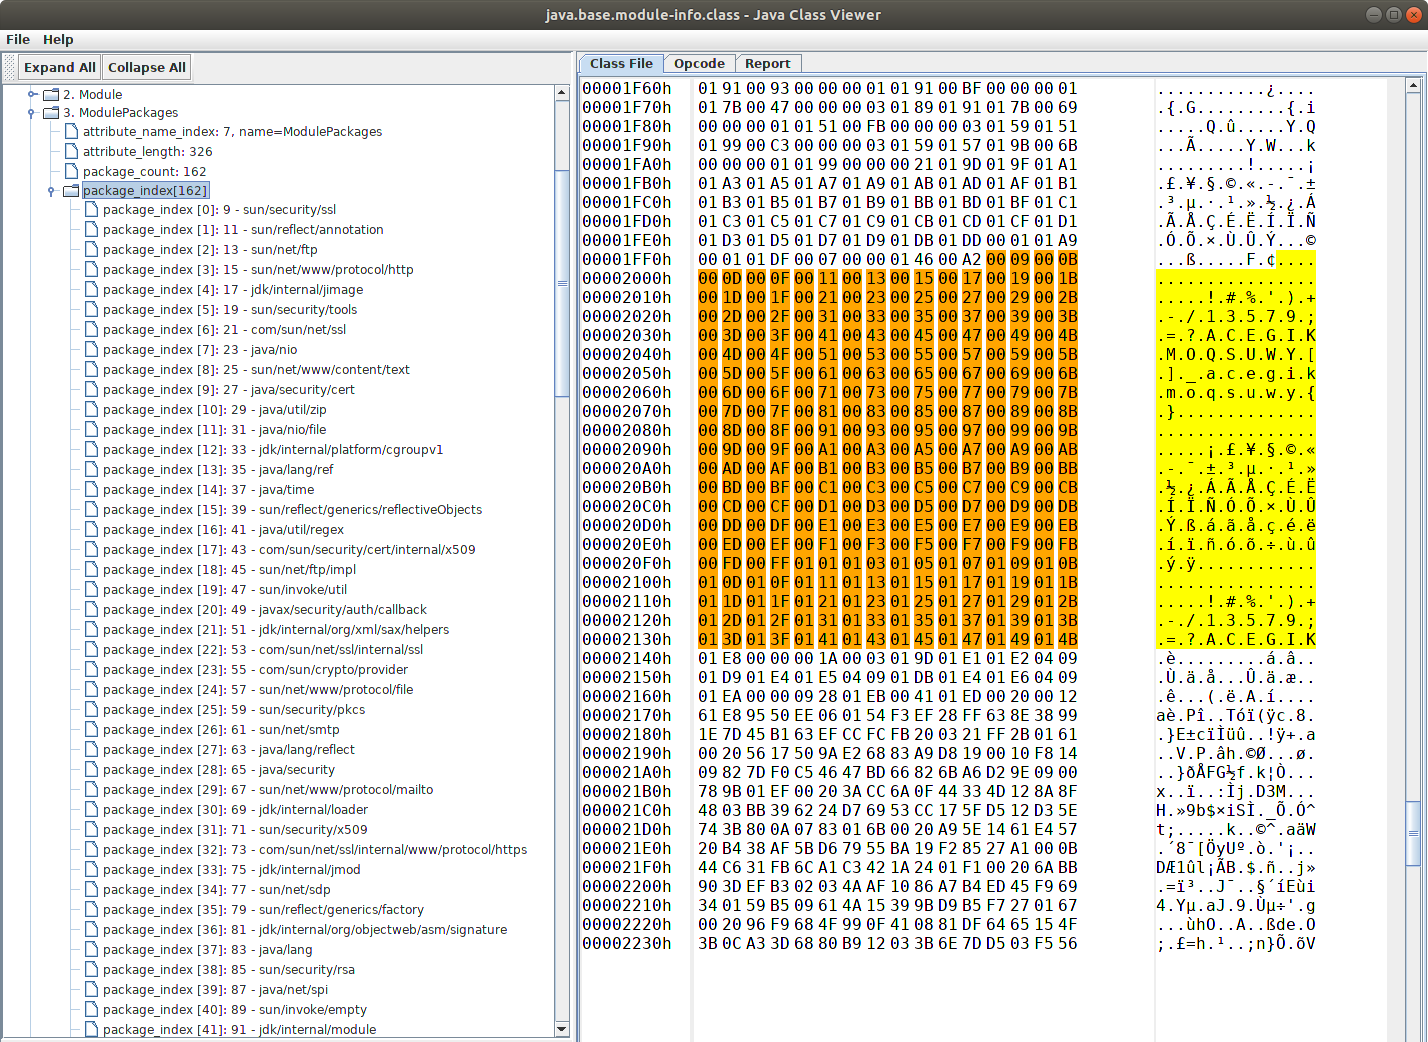Screen dimensions: 1428x1042
Task: Select package_index [3]: 15 - sun/net/www/protocol/http
Action: [258, 269]
